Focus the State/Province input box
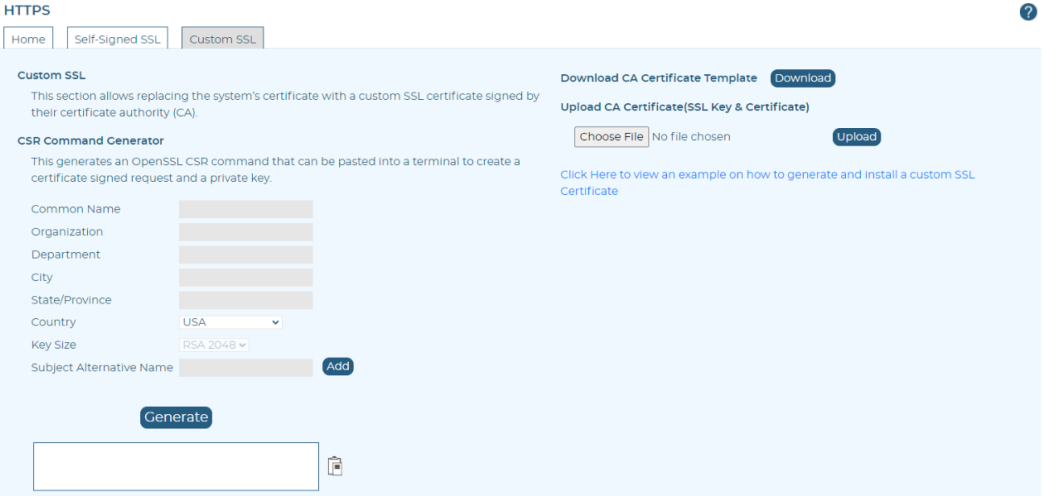This screenshot has height=496, width=1042. pos(245,300)
